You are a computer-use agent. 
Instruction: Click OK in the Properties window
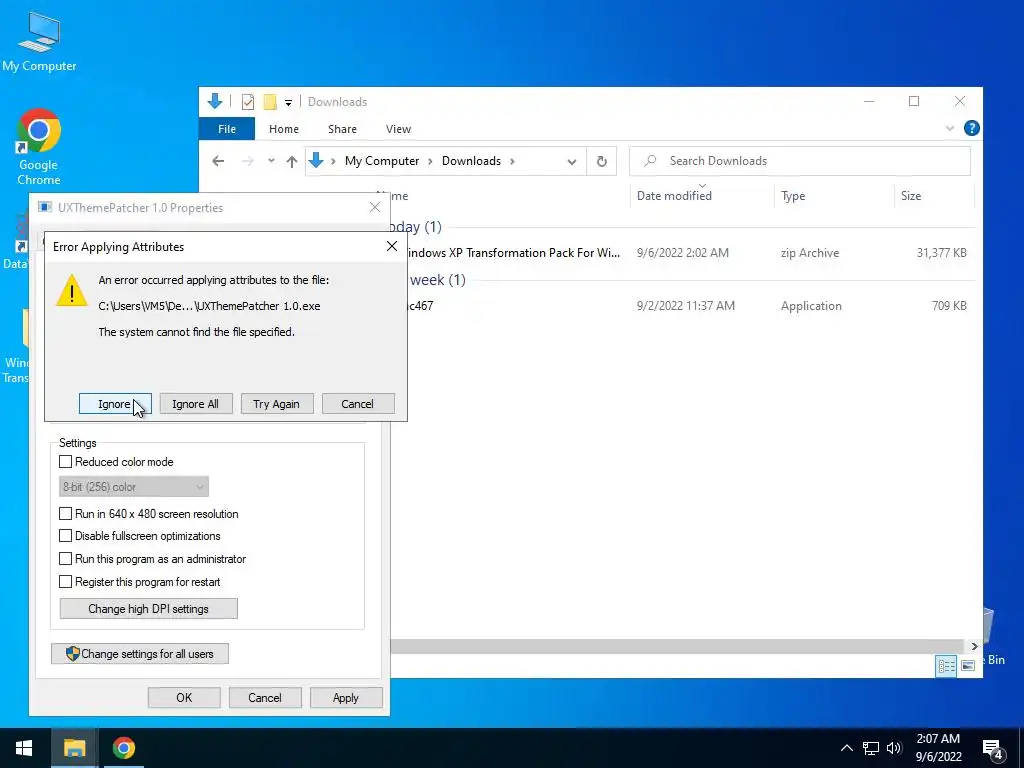coord(184,697)
